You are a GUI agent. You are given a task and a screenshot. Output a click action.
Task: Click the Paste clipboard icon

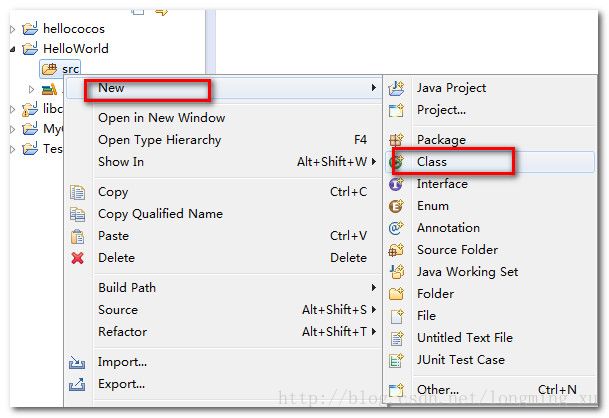click(x=78, y=236)
